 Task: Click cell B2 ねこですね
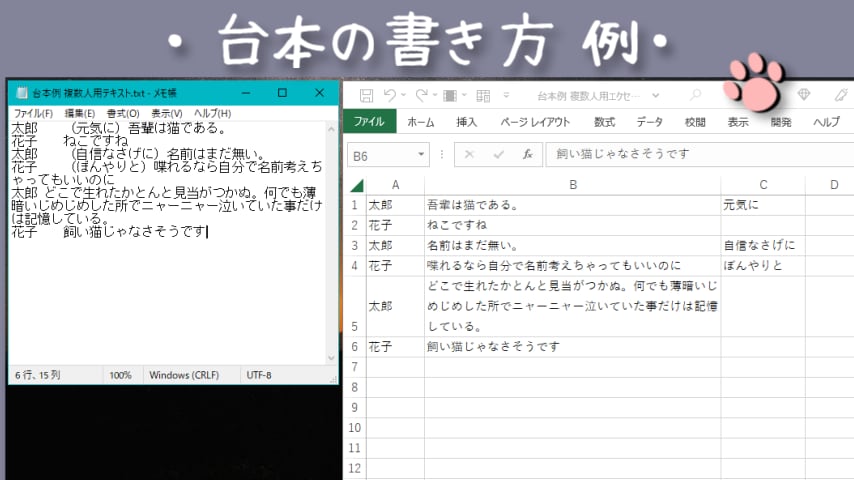pyautogui.click(x=572, y=226)
